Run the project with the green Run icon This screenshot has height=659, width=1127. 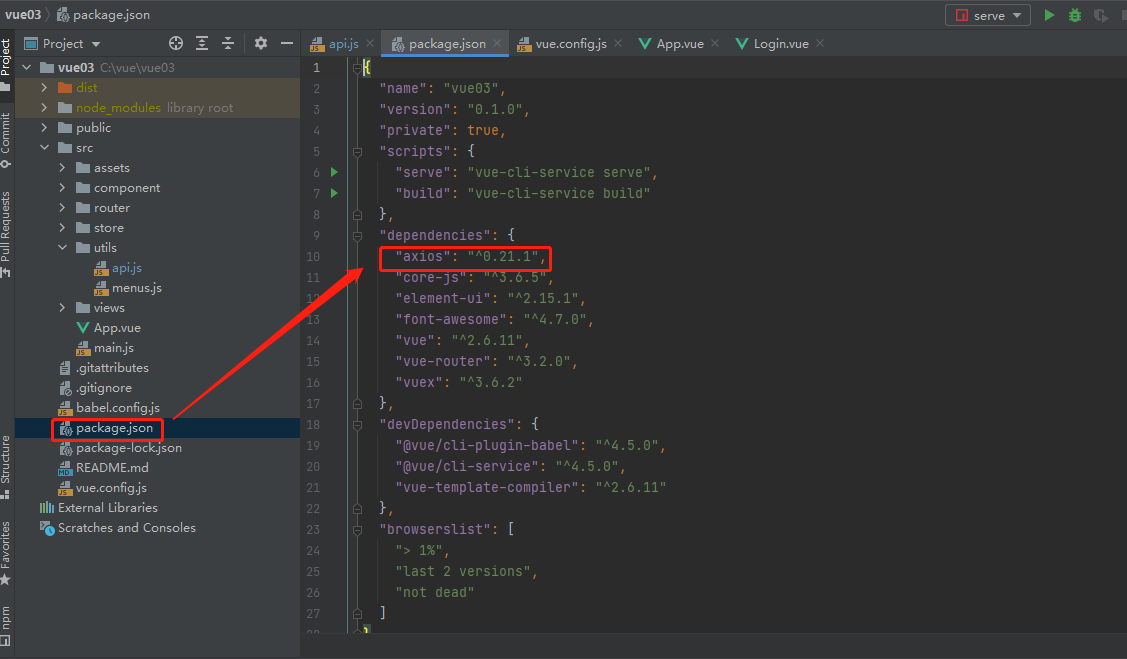tap(1048, 15)
